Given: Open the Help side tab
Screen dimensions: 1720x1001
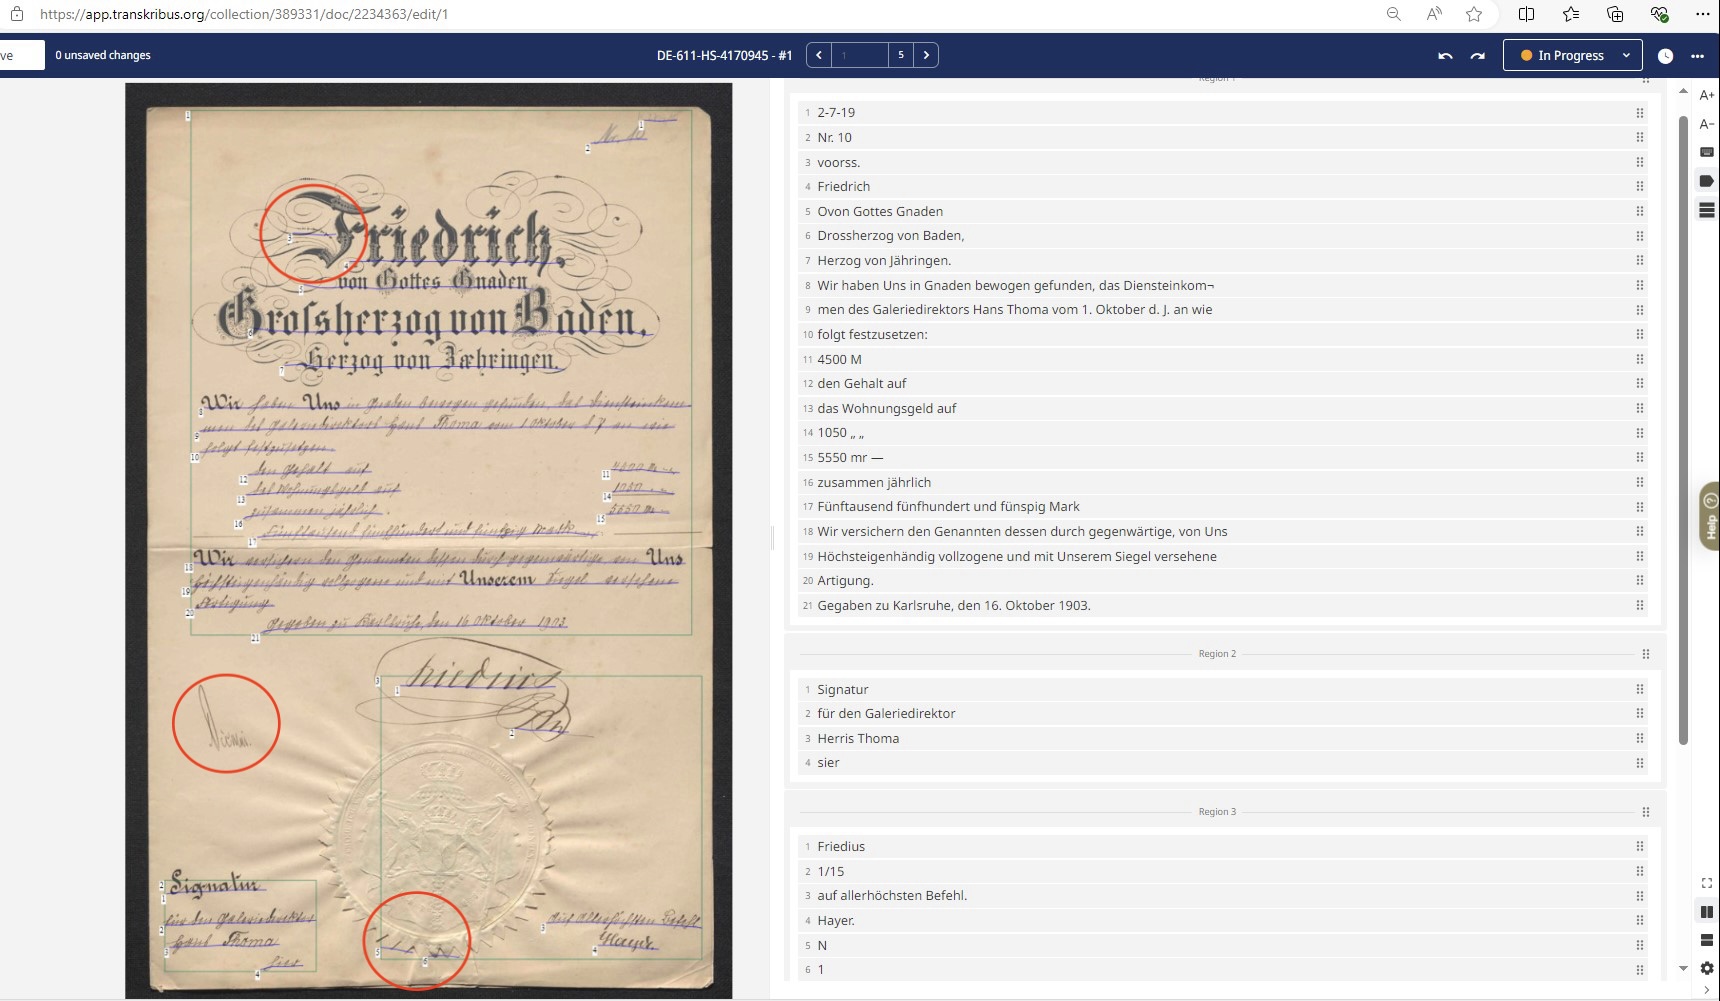Looking at the screenshot, I should coord(1710,516).
